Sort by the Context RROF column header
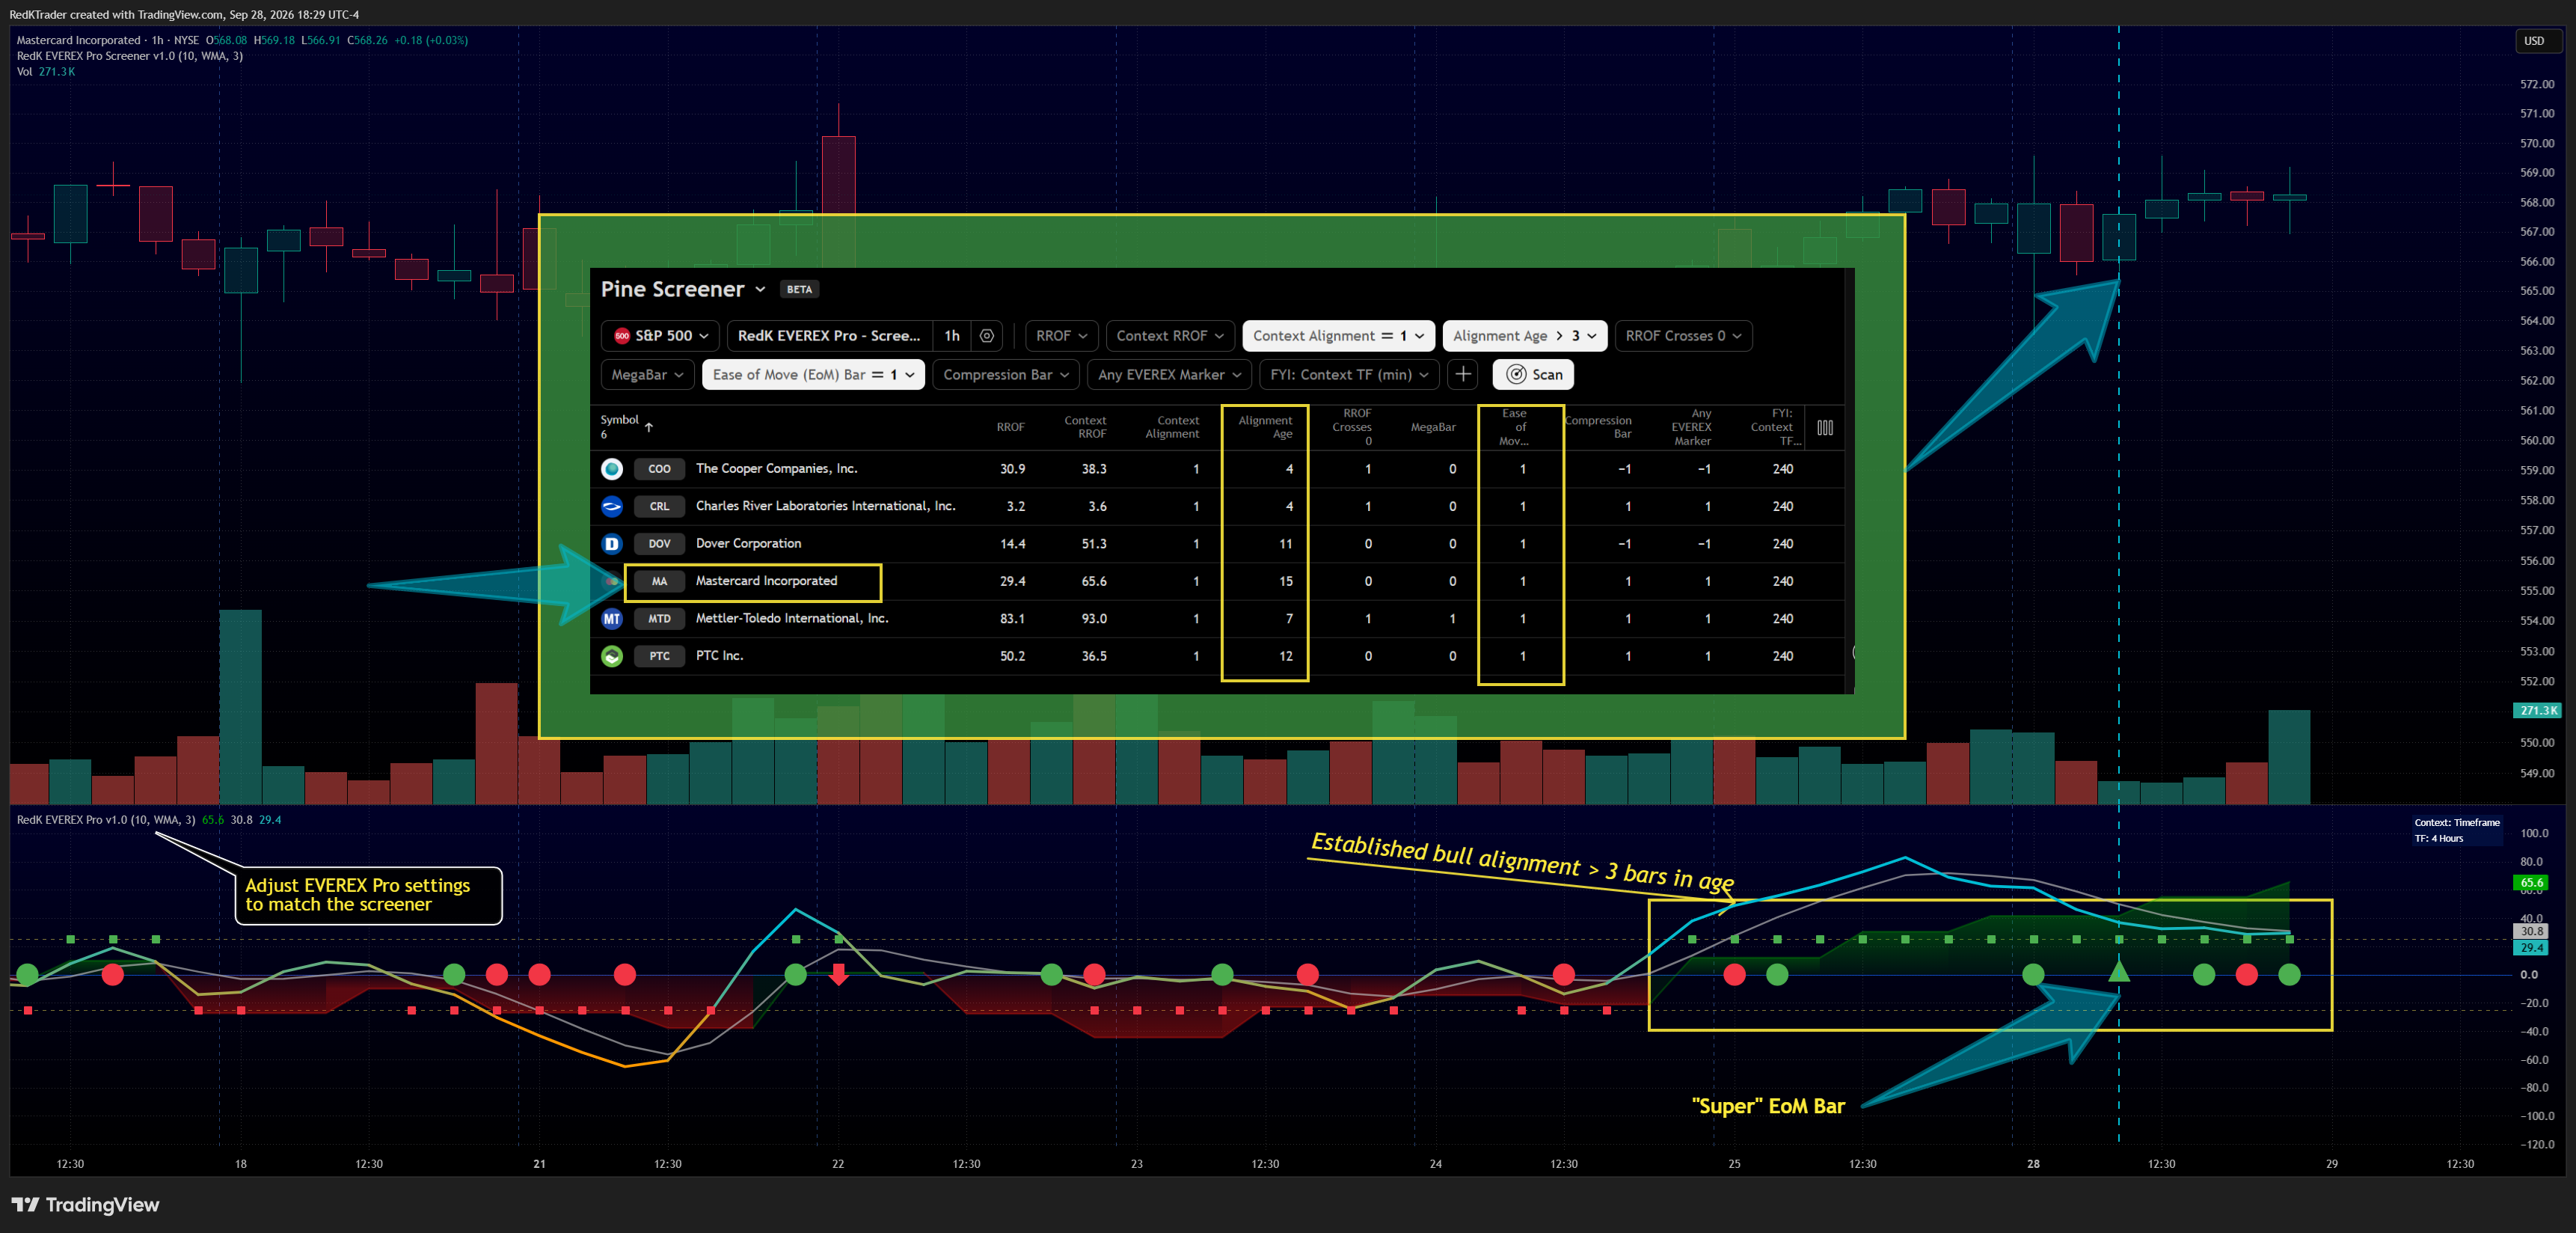The image size is (2576, 1233). point(1085,427)
